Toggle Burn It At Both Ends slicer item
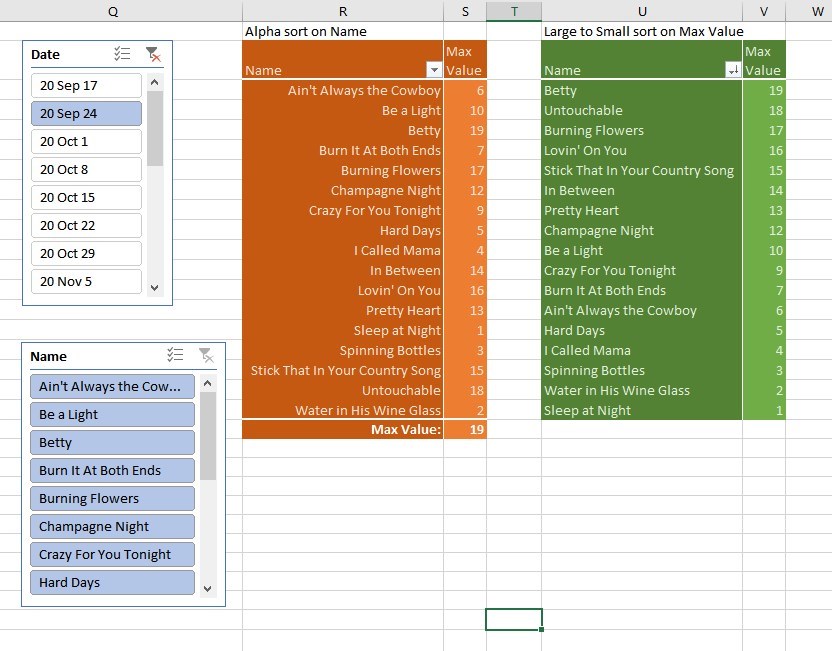This screenshot has height=651, width=832. click(x=112, y=471)
